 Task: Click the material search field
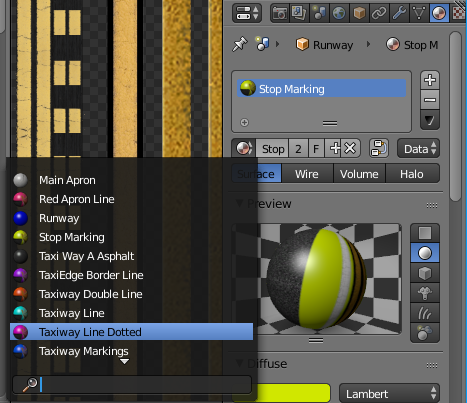132,385
